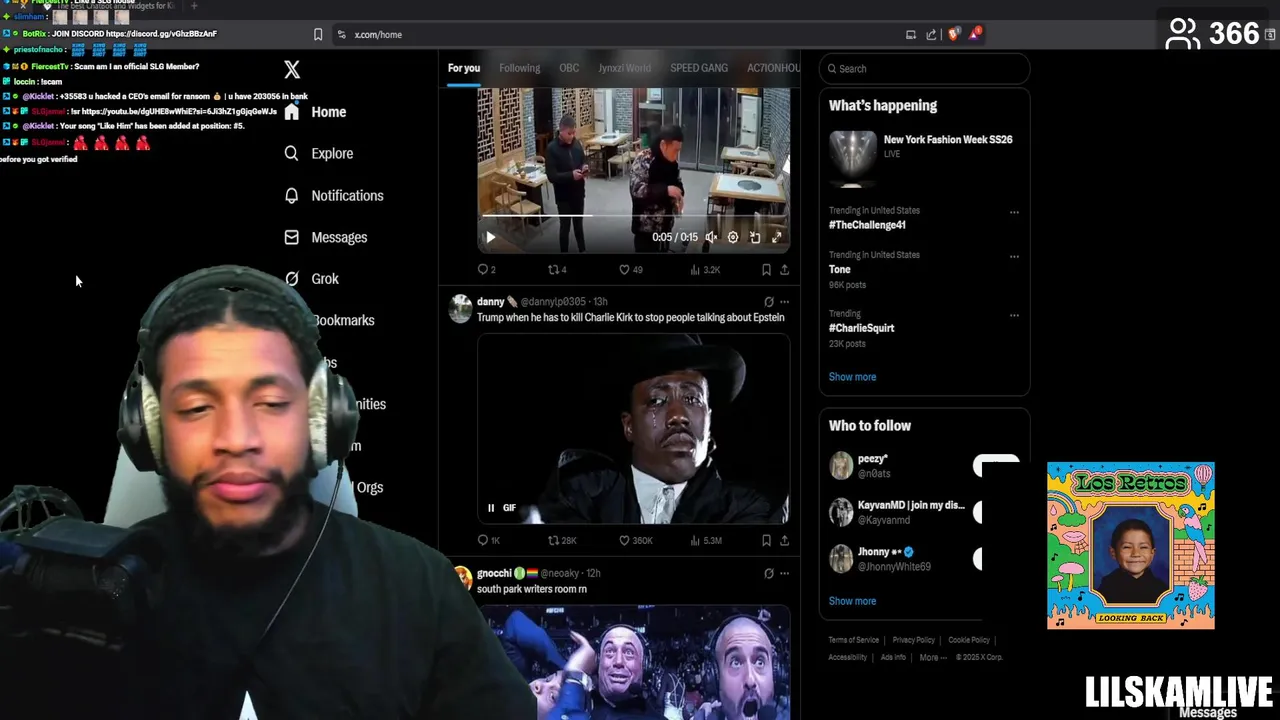
Task: View analytics for danny's 5.3M views
Action: tap(706, 541)
